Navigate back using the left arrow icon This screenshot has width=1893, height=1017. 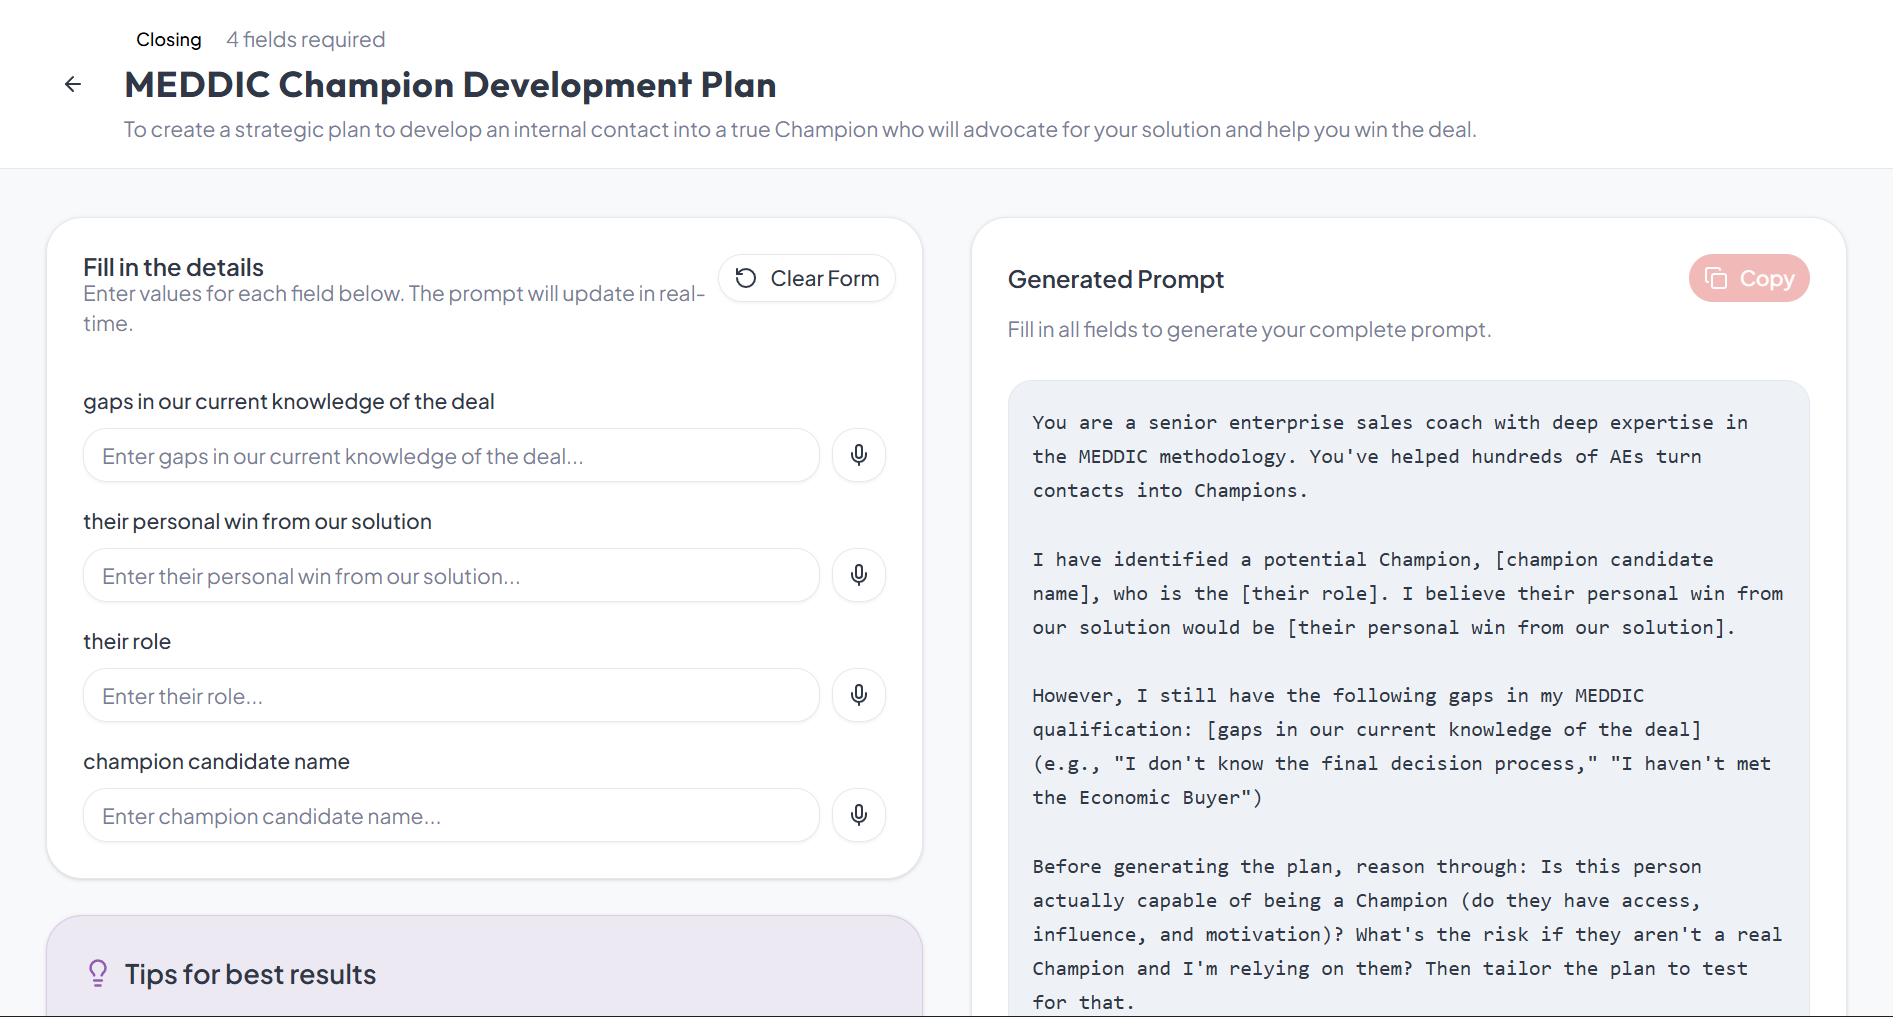pos(72,84)
